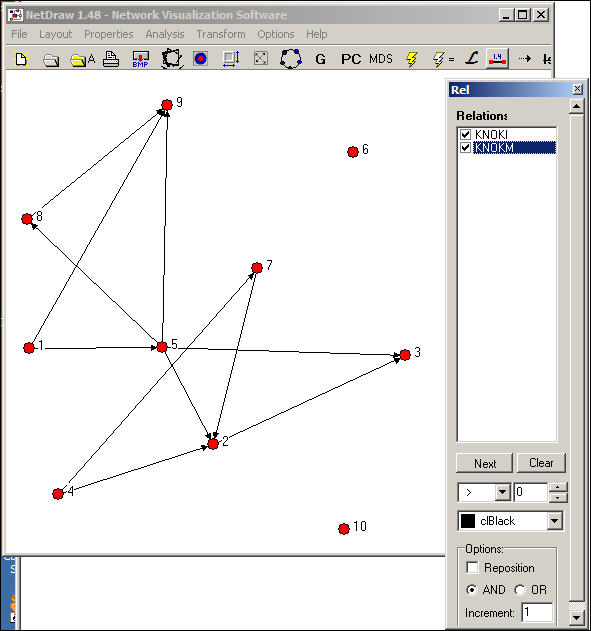This screenshot has height=631, width=591.
Task: Toggle the tie strength 1.4 red line icon
Action: point(497,59)
